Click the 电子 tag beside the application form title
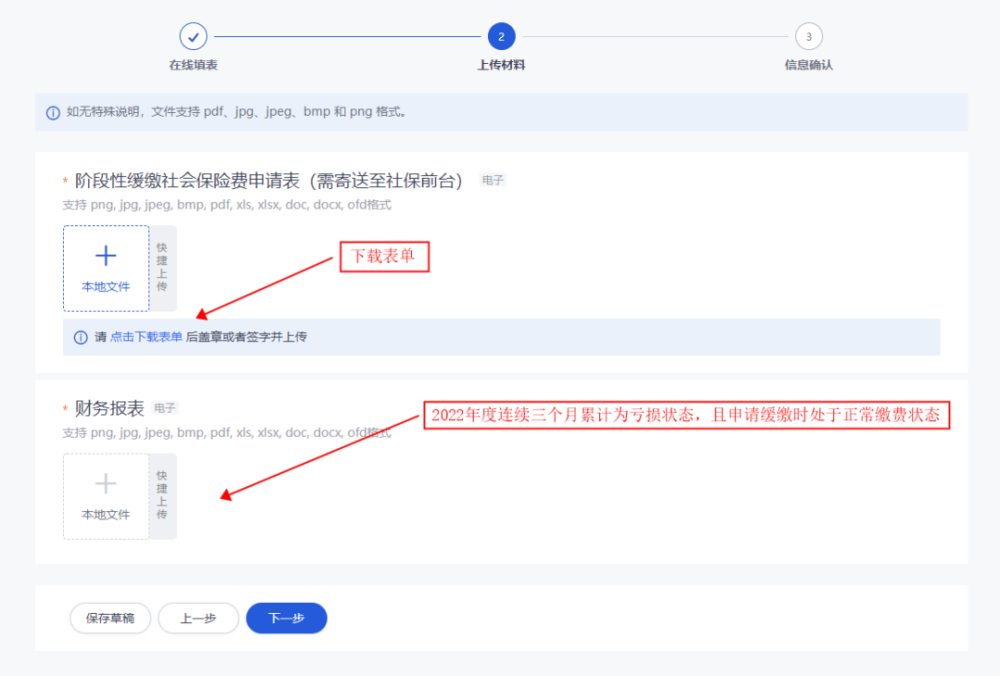This screenshot has width=1000, height=676. [492, 180]
